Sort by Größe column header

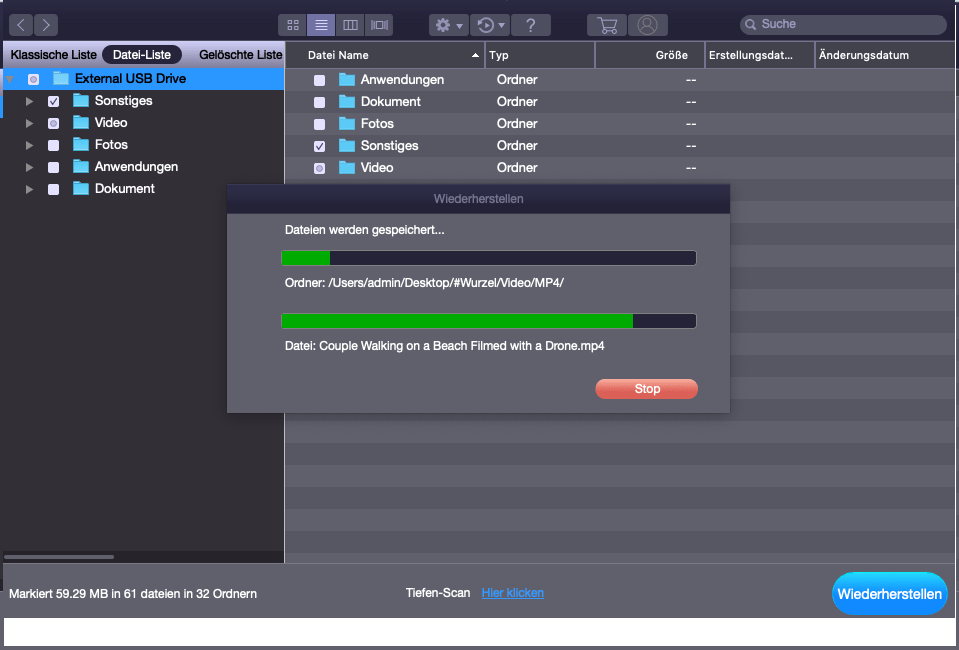tap(650, 55)
